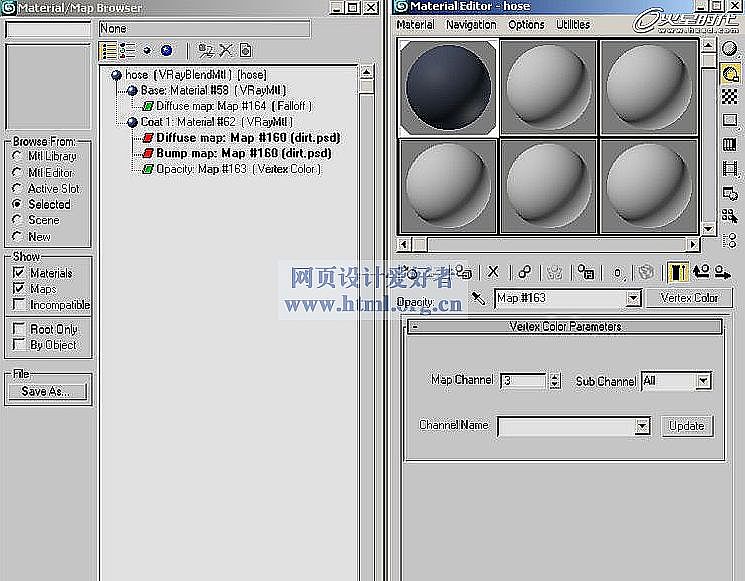Viewport: 745px width, 581px height.
Task: Click Vertex Color map type button
Action: pyautogui.click(x=689, y=298)
